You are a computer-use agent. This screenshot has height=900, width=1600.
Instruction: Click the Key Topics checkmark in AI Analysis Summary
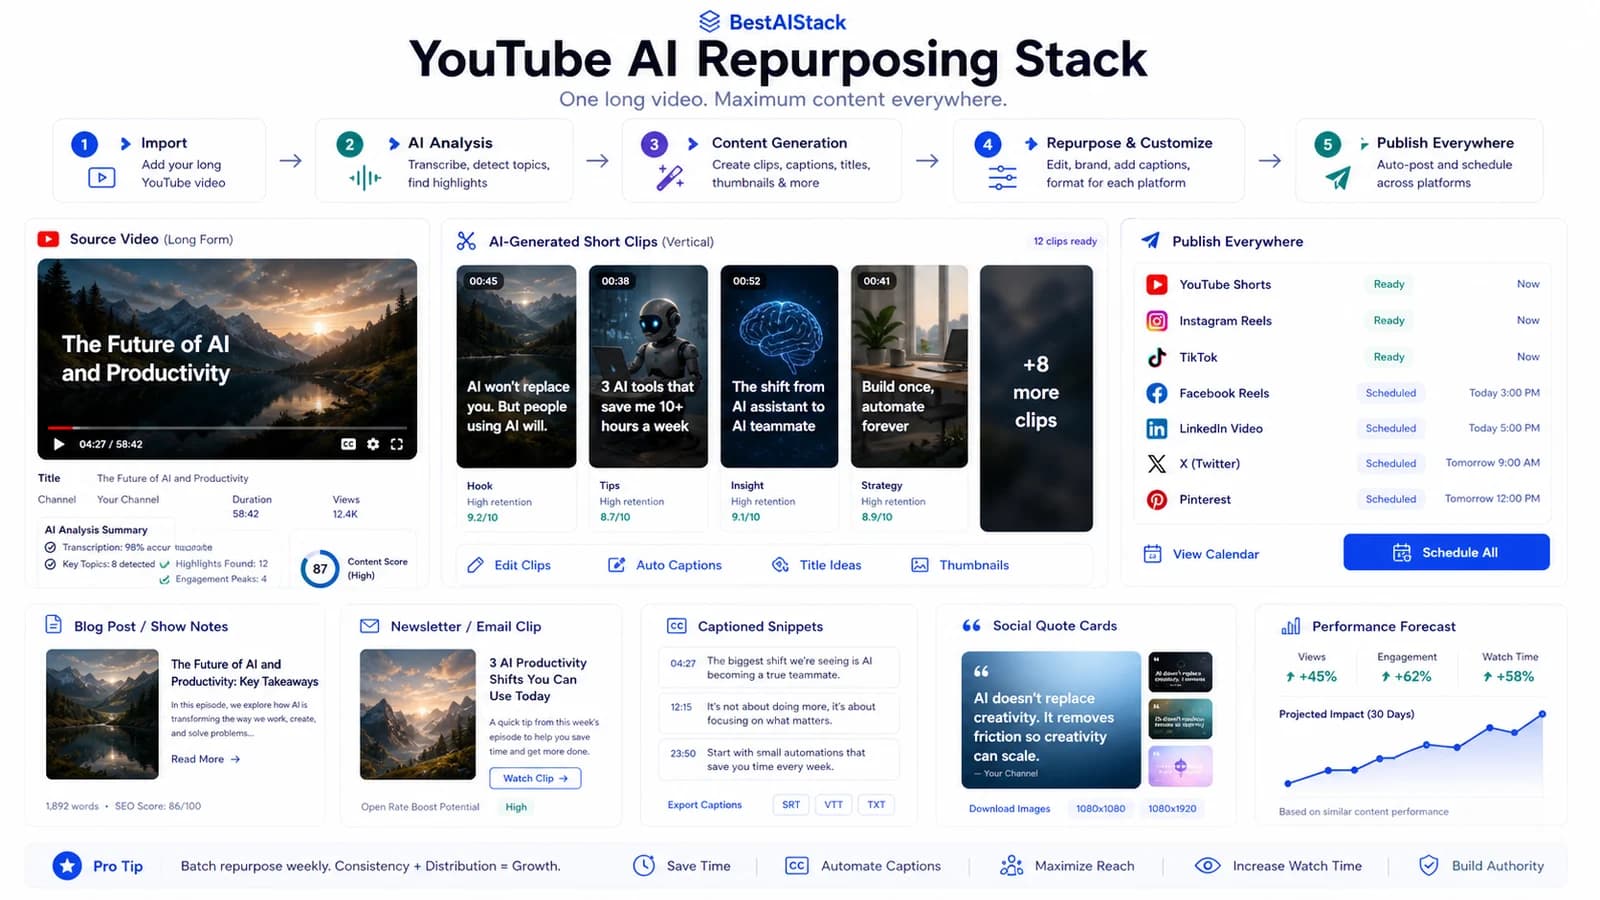point(50,564)
